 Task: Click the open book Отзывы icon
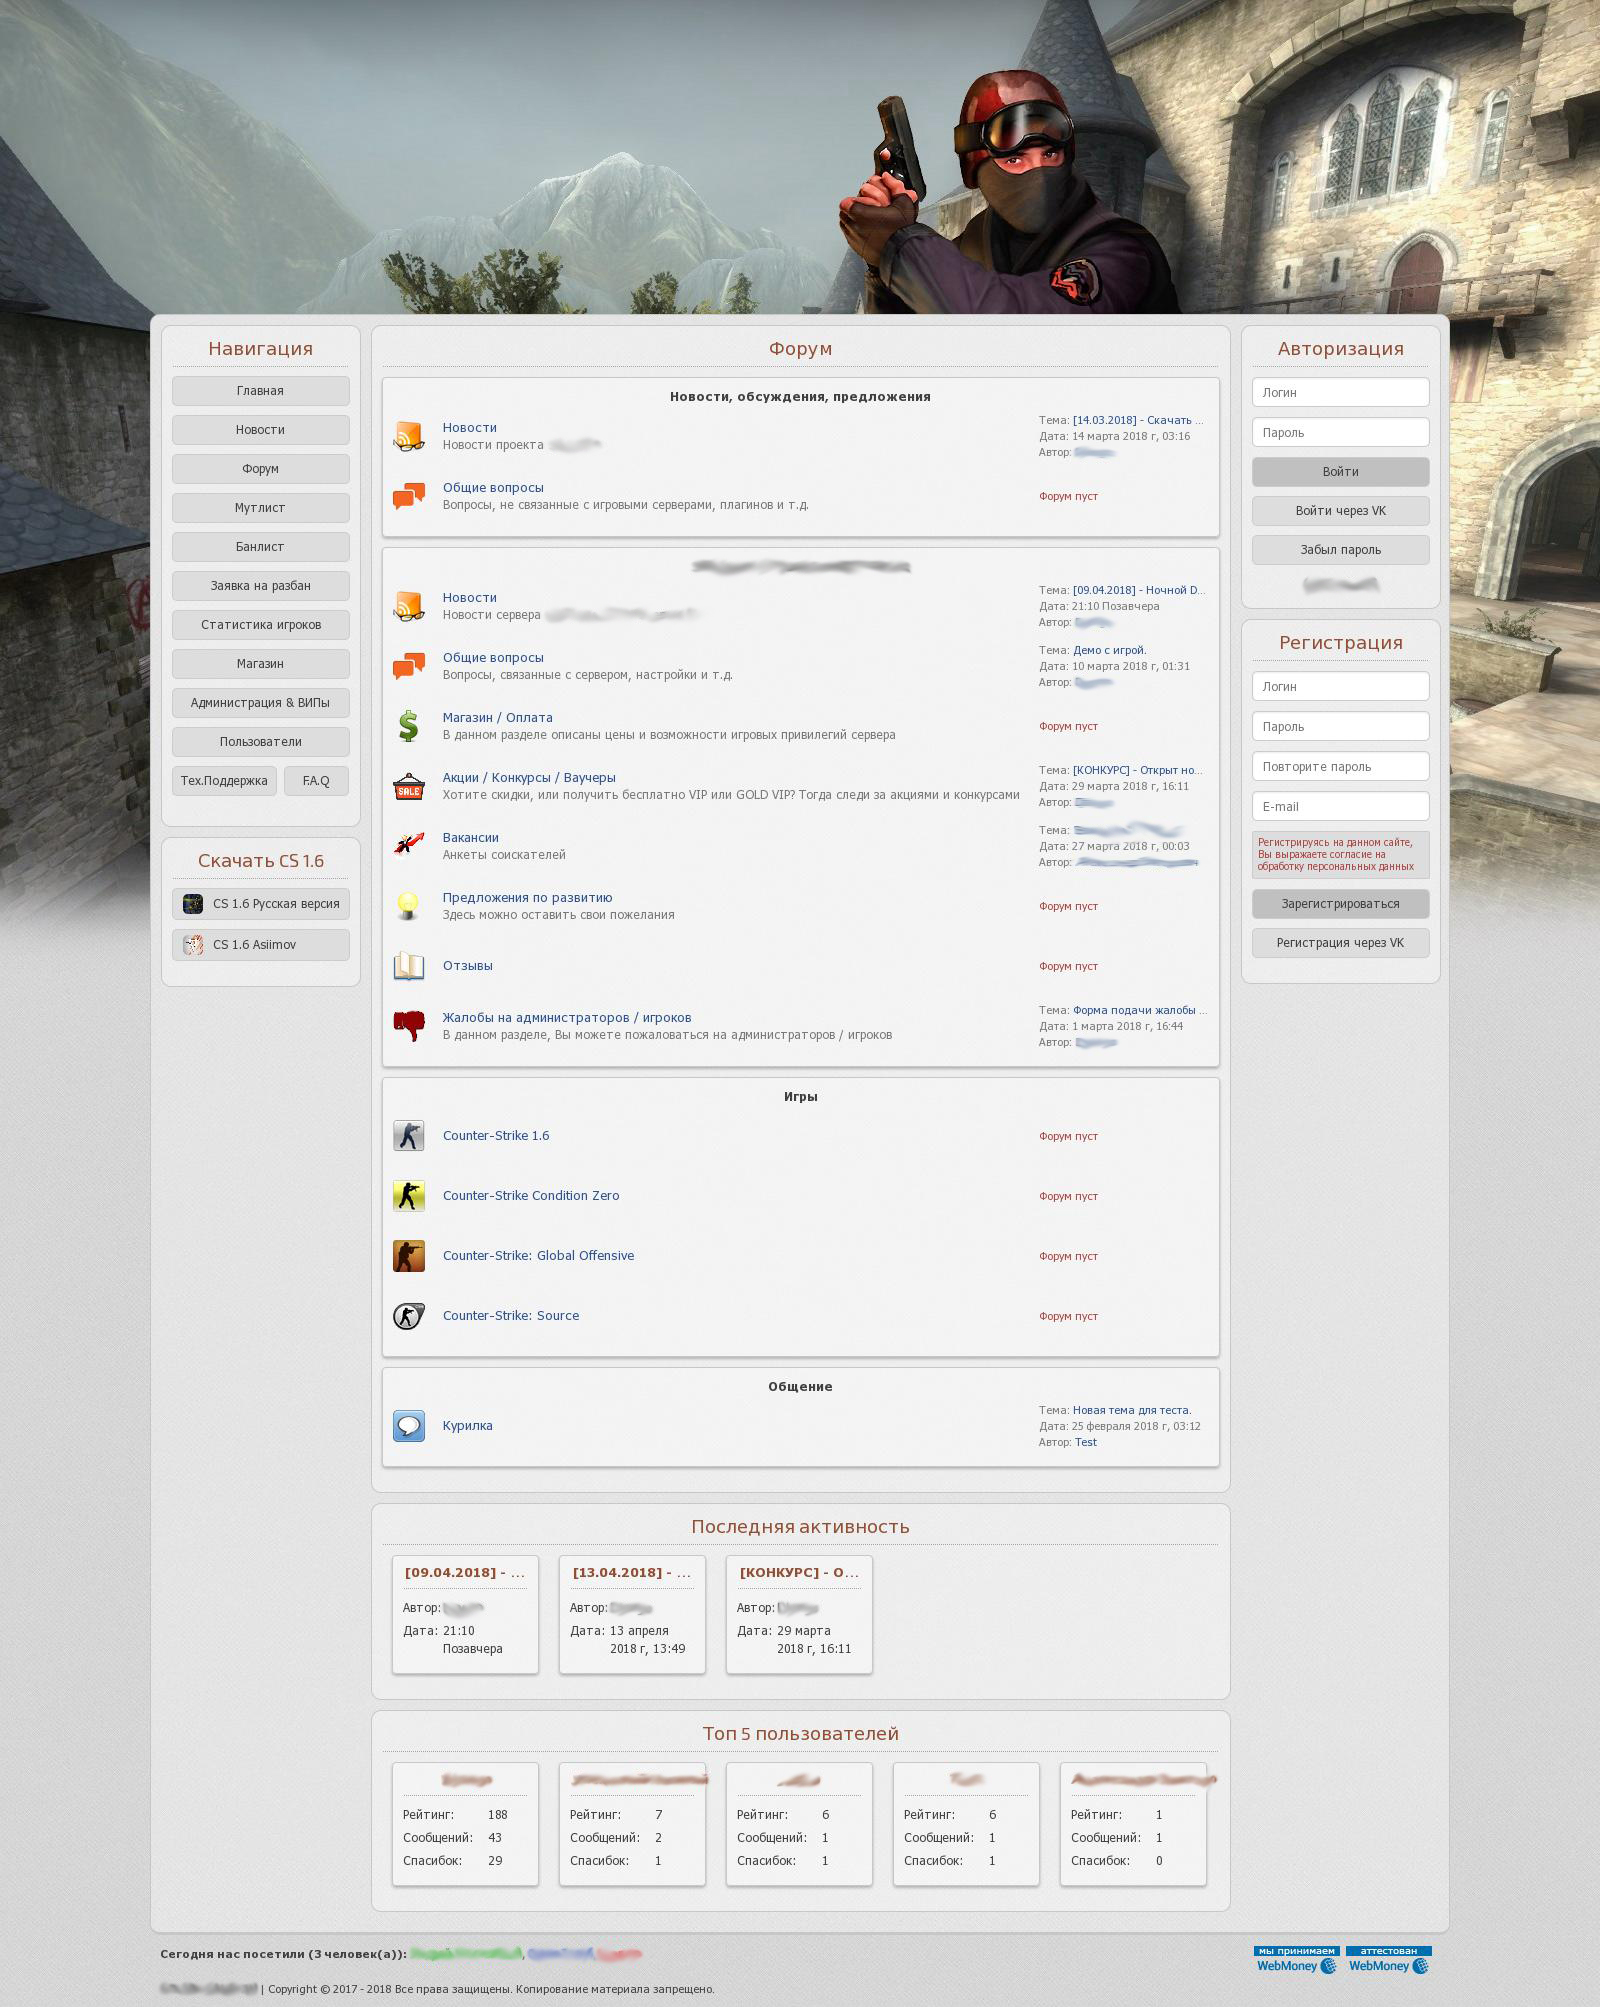pos(409,966)
